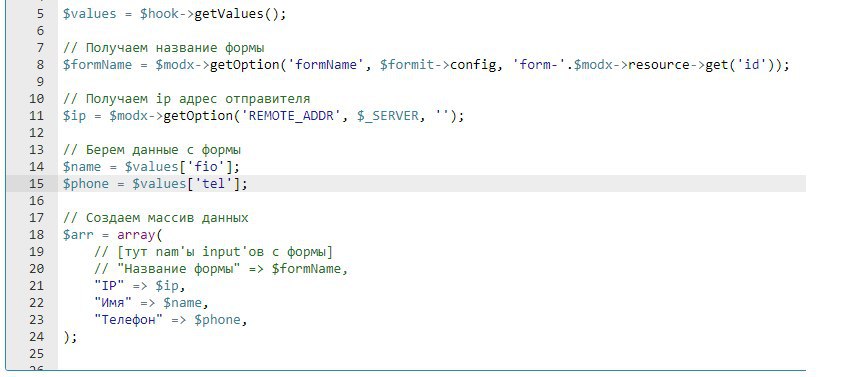
Task: Click line number 24 in the gutter
Action: [x=36, y=336]
